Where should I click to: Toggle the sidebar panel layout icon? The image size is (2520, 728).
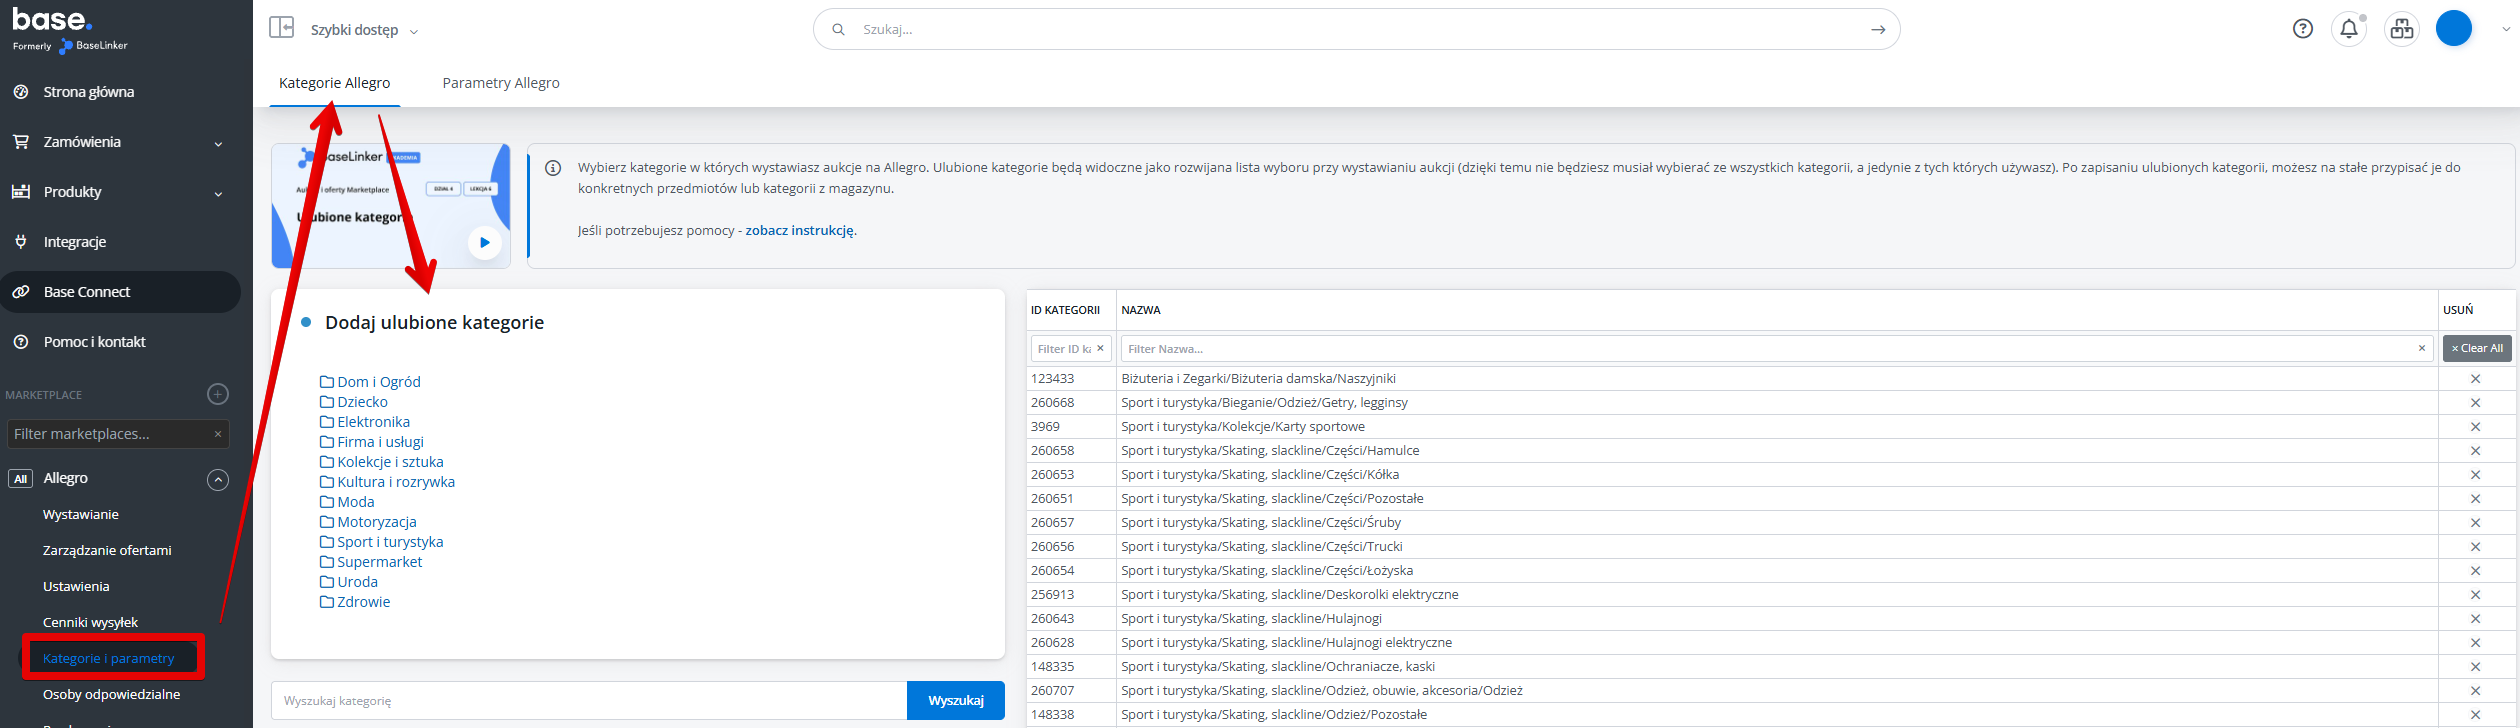tap(281, 28)
